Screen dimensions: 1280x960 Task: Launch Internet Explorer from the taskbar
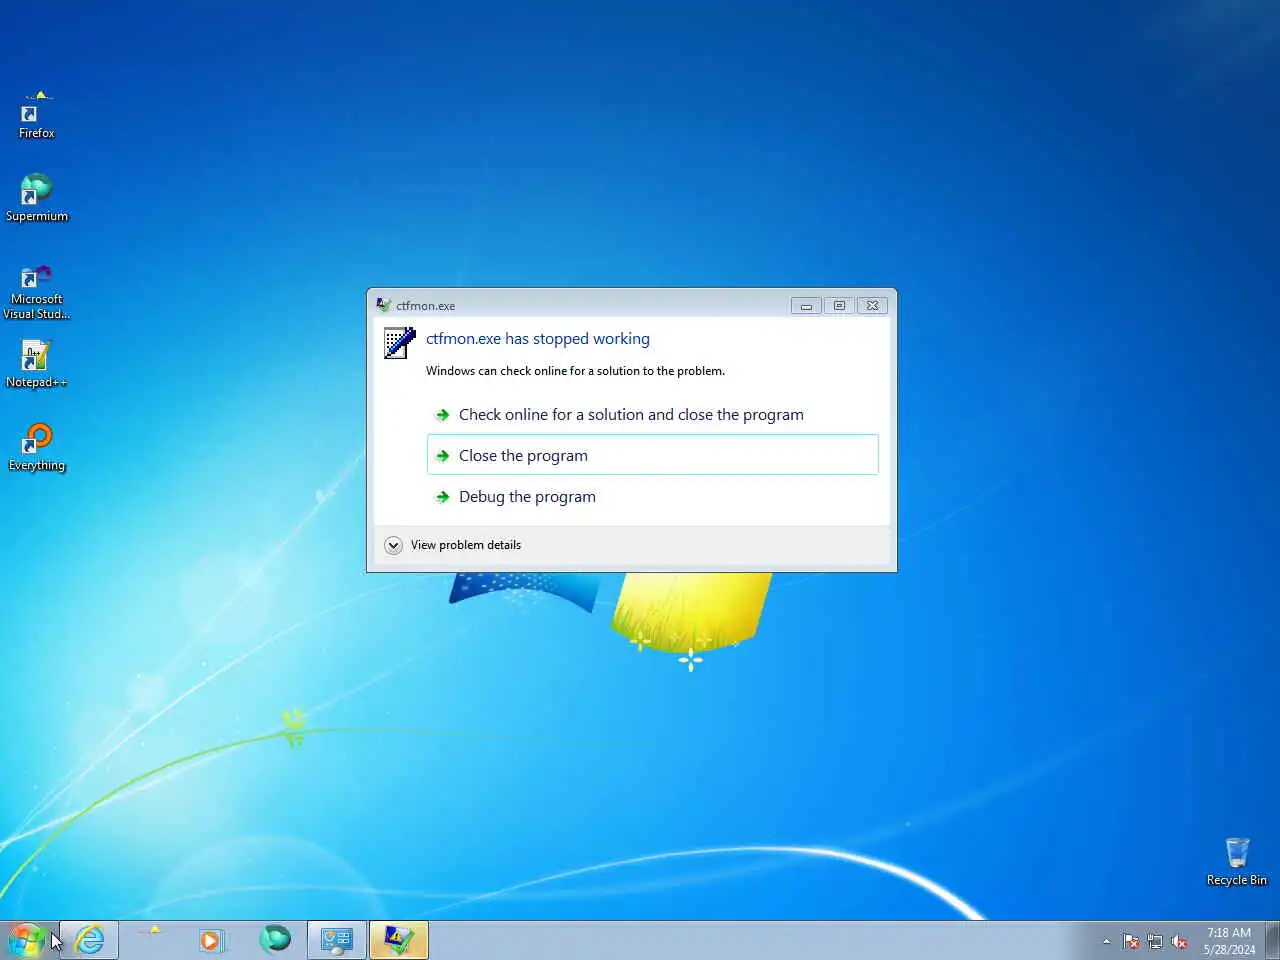(x=90, y=940)
